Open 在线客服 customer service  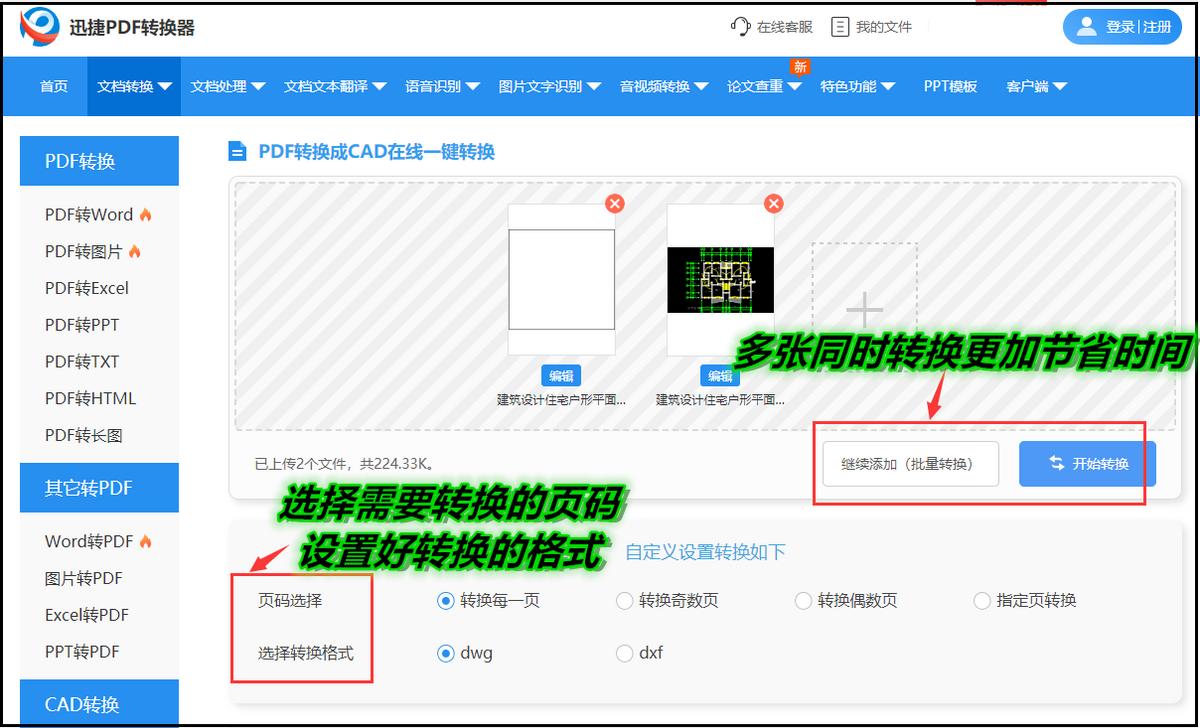[784, 27]
